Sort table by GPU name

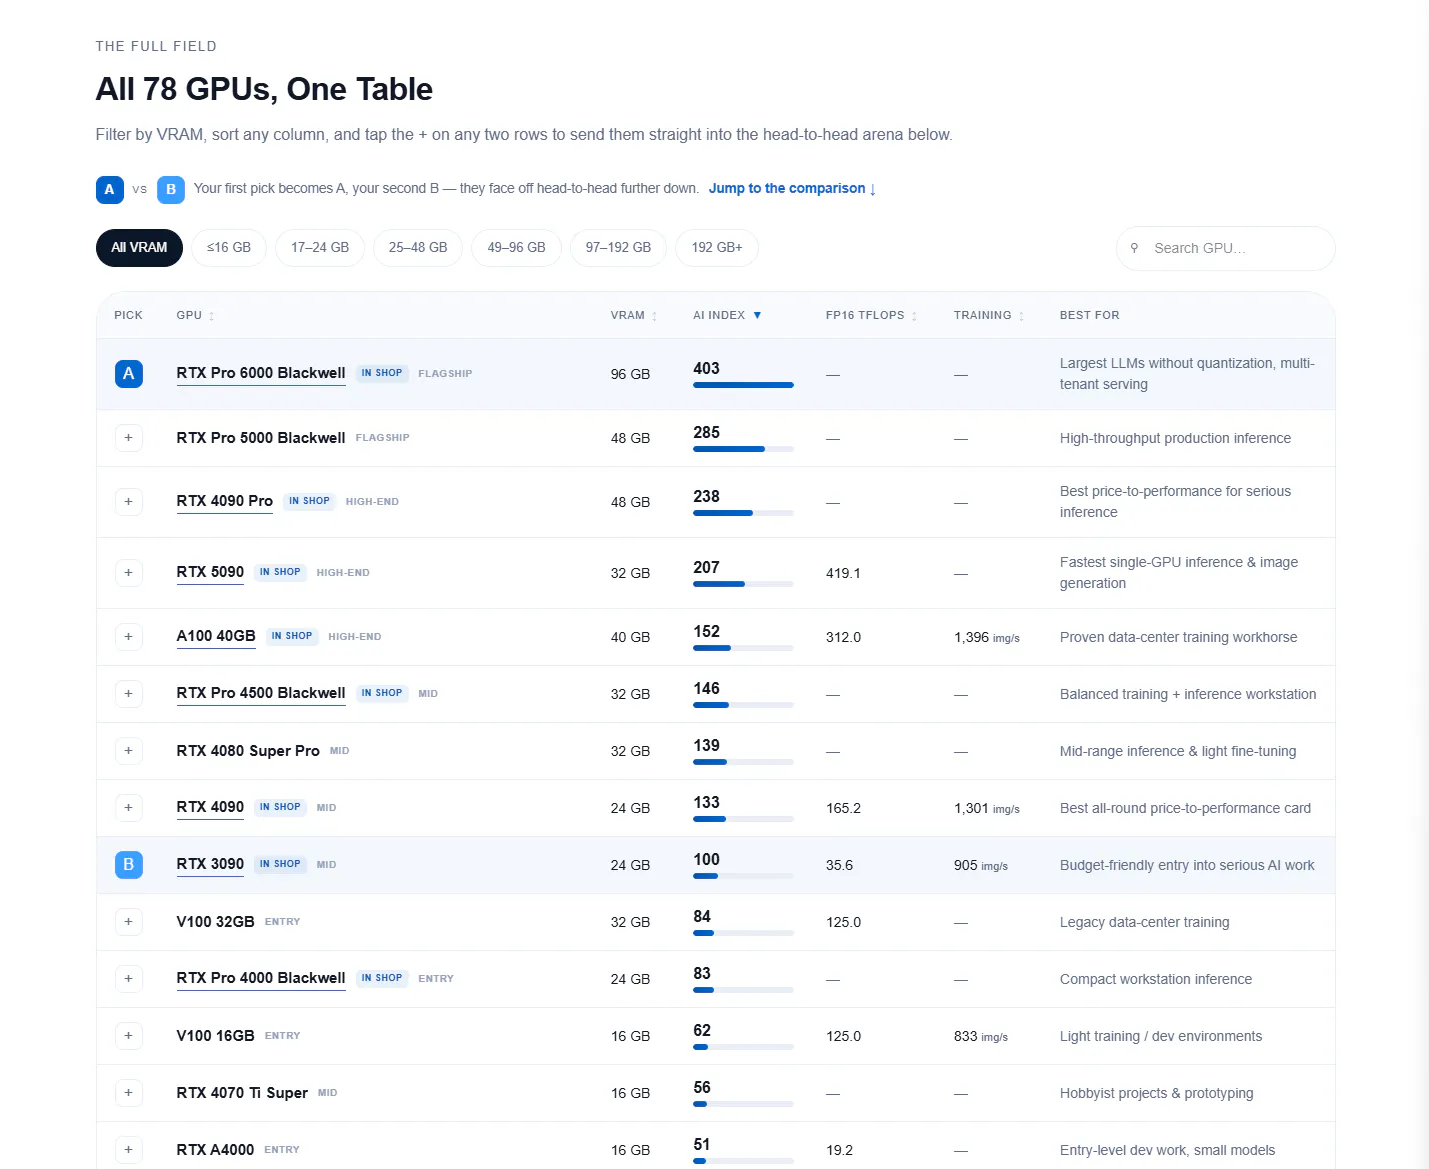coord(195,315)
